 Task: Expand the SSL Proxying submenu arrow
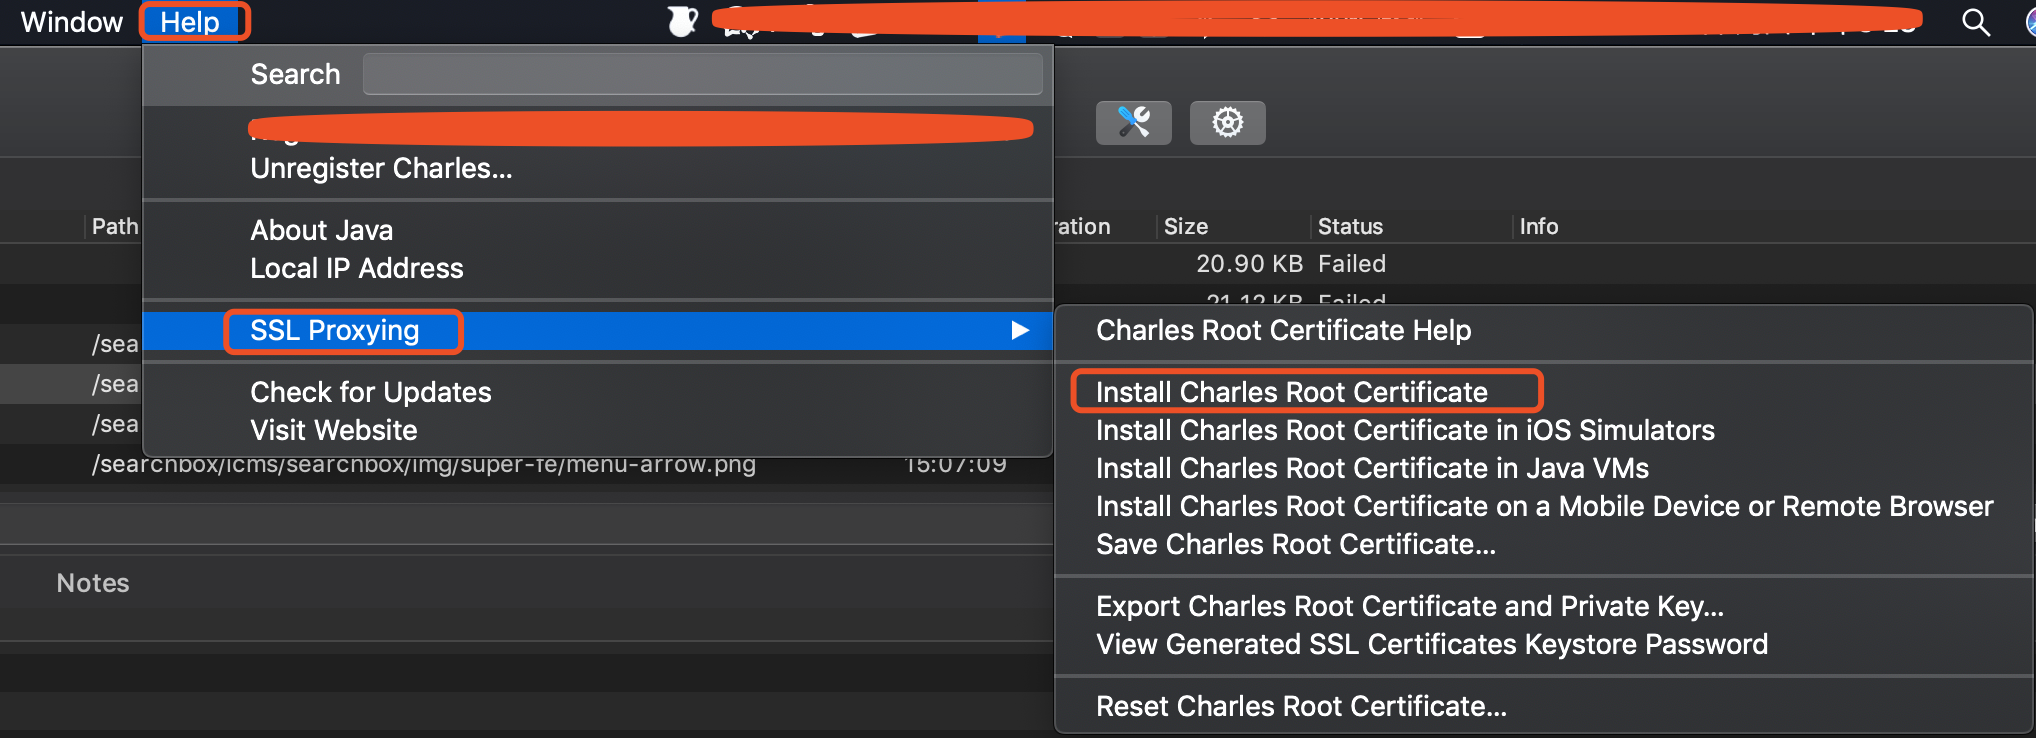point(1019,330)
